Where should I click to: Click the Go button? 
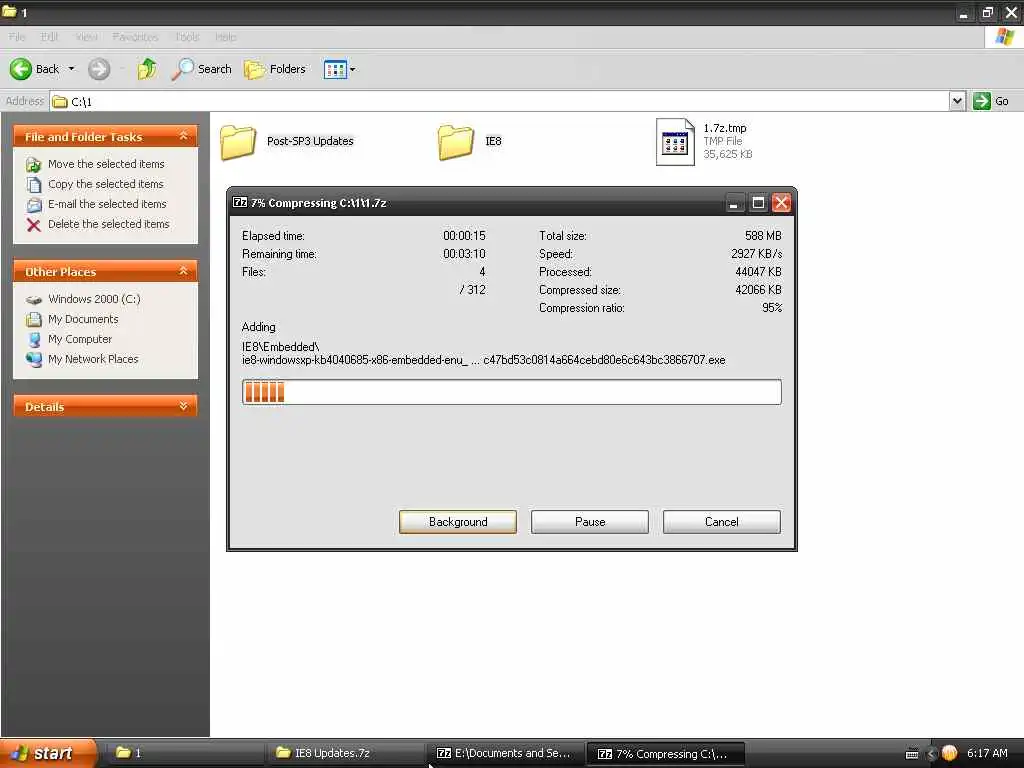pyautogui.click(x=991, y=101)
